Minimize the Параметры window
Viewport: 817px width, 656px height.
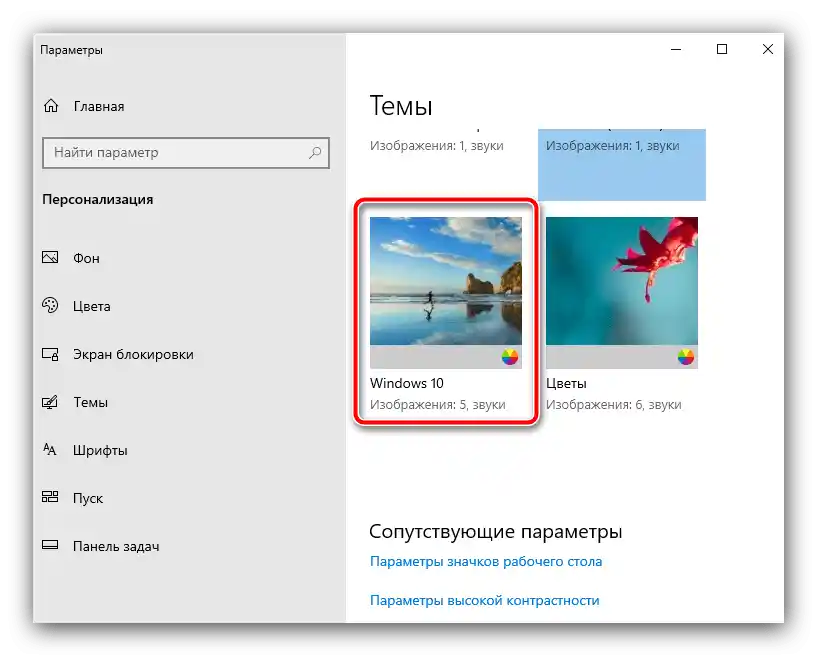676,49
